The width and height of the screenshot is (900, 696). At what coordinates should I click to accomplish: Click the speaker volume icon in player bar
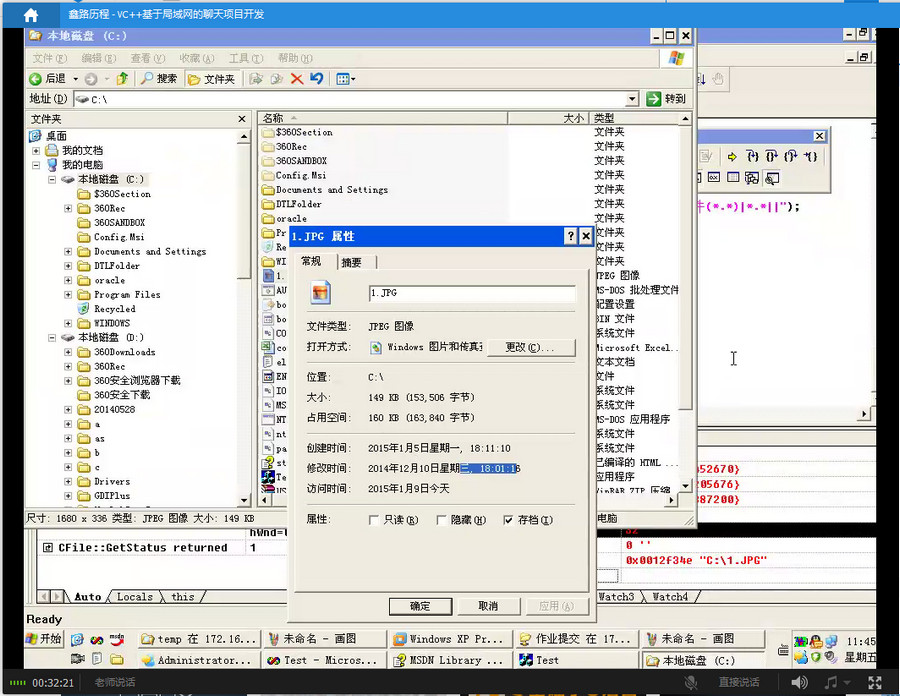pos(799,682)
